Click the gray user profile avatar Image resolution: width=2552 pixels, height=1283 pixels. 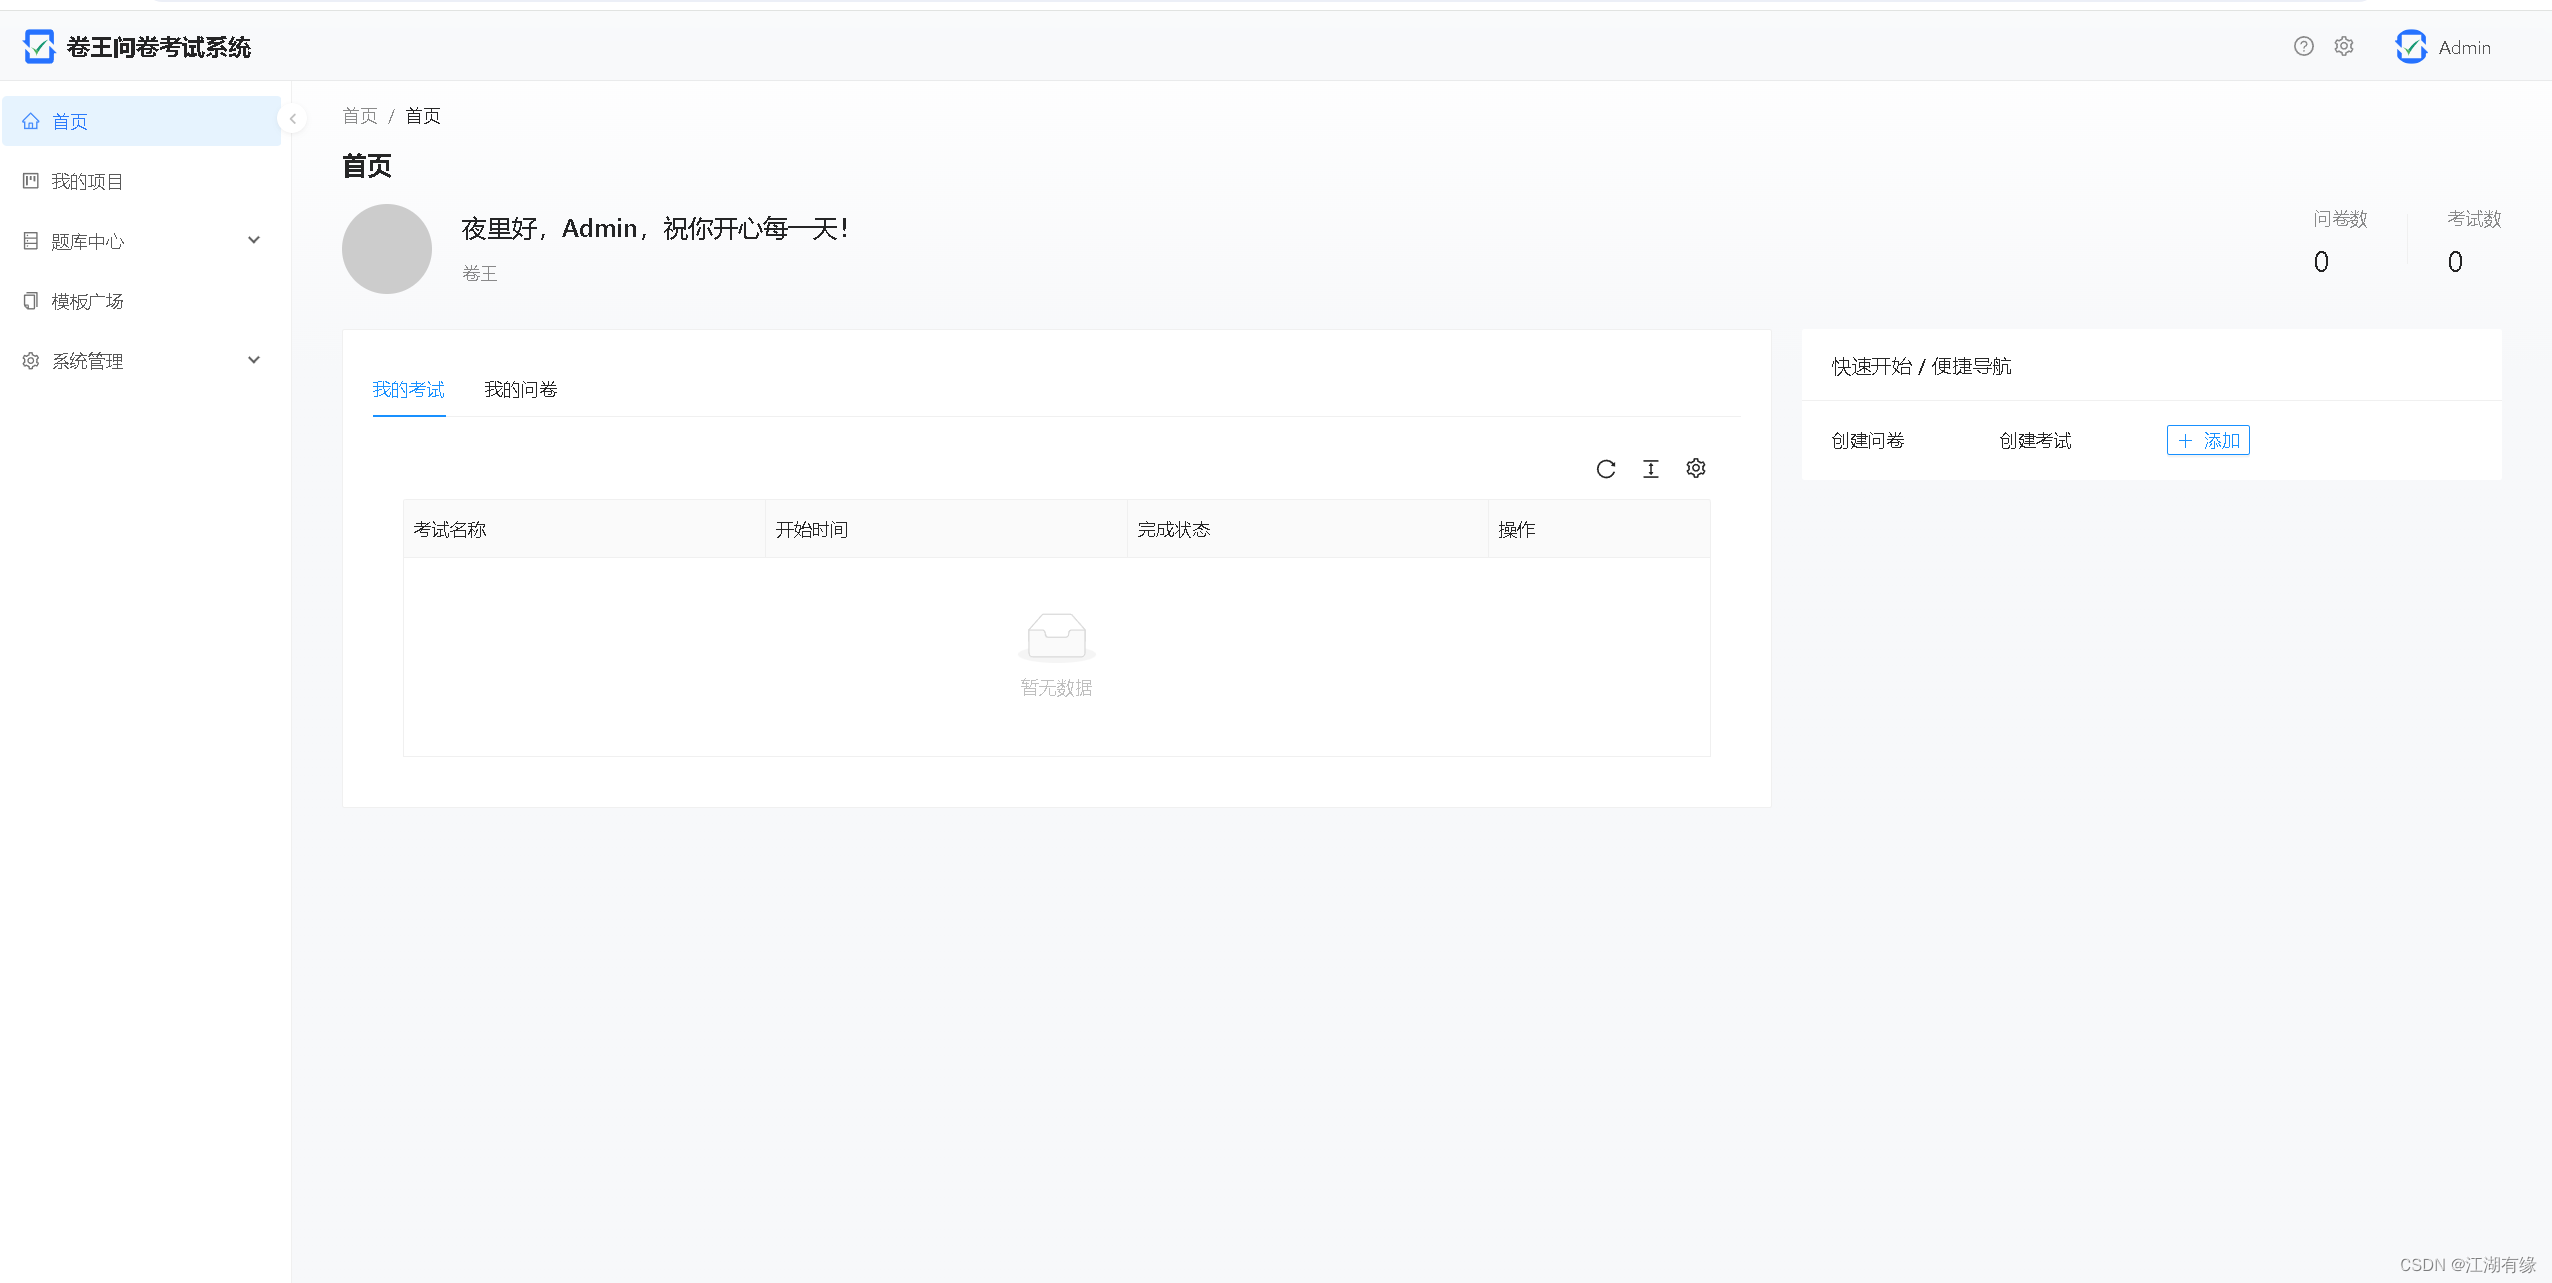387,249
